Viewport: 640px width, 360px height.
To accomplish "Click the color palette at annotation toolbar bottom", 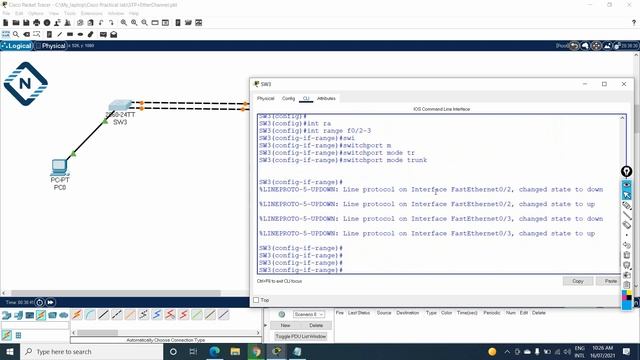I will (627, 300).
